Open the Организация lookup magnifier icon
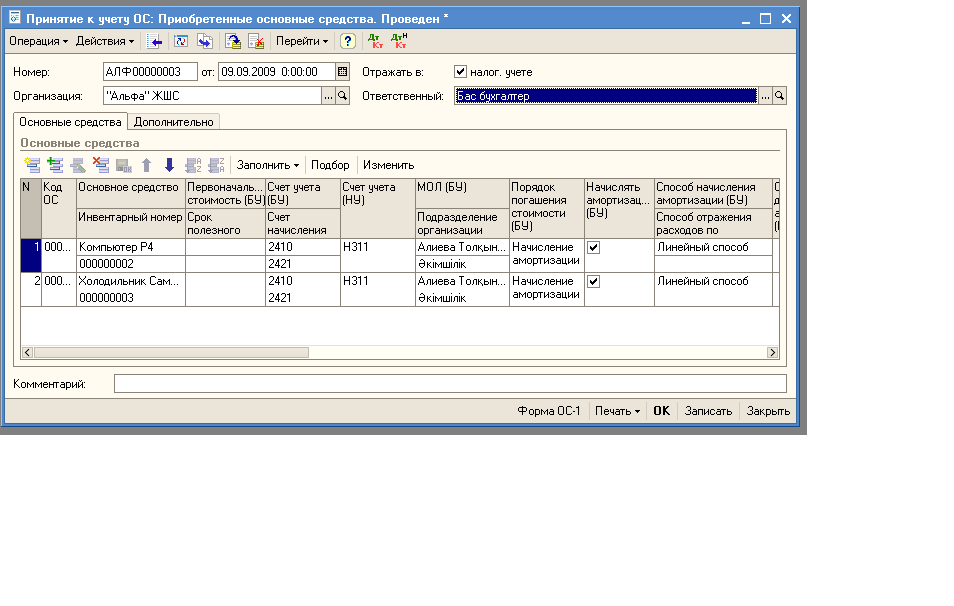954x606 pixels. [342, 96]
